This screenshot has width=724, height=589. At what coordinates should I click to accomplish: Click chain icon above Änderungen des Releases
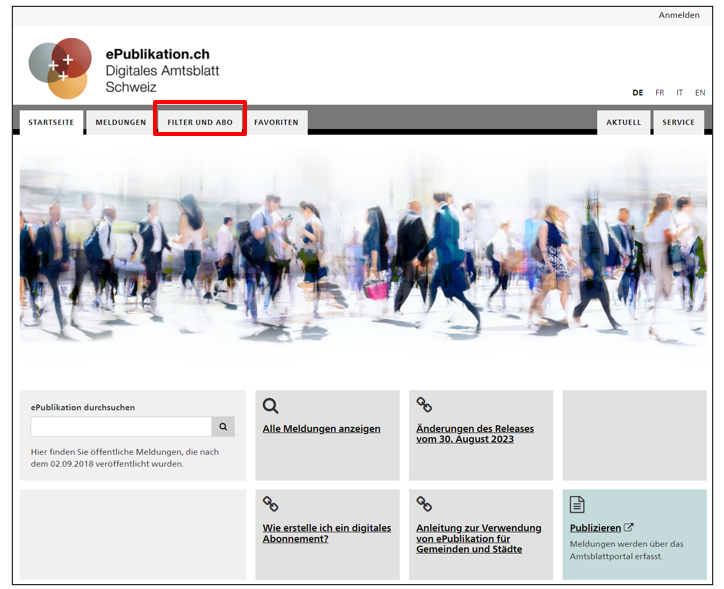[x=424, y=404]
